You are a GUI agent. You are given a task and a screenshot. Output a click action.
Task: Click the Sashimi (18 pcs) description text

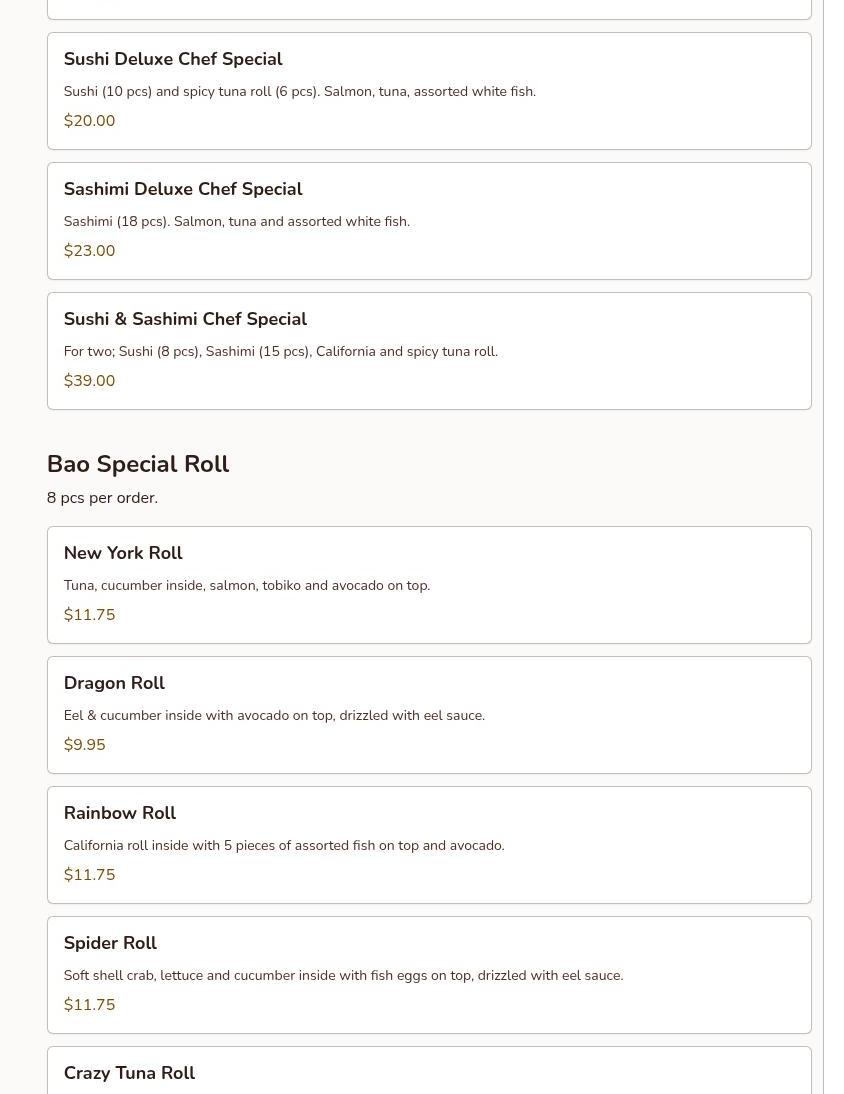236,222
